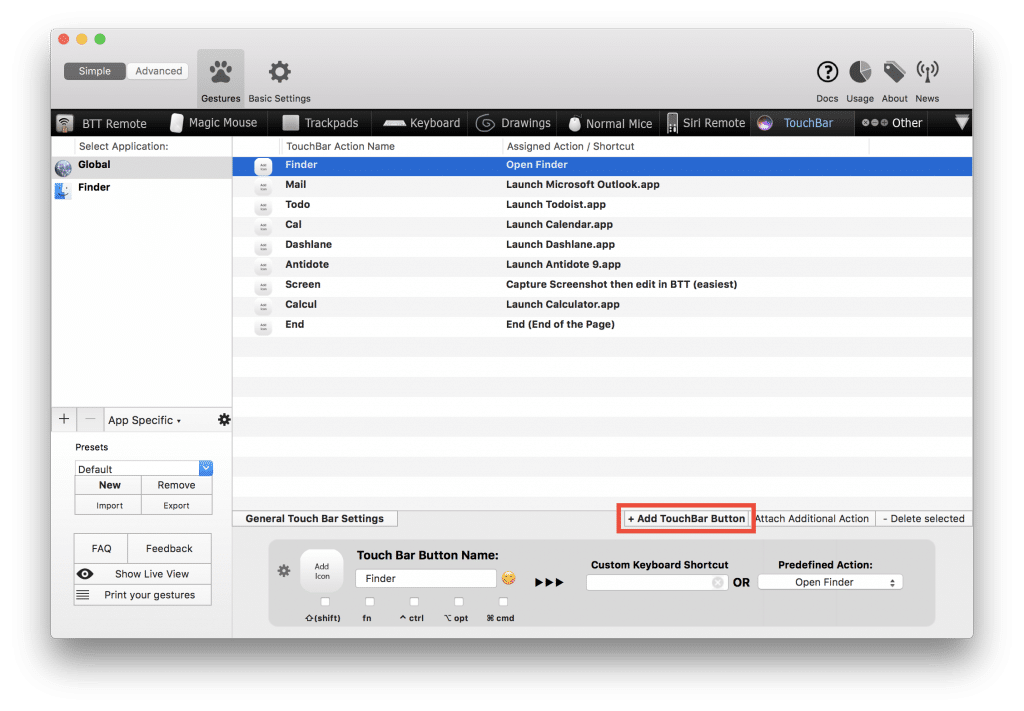
Task: Open the Predefined Action dropdown
Action: [x=831, y=582]
